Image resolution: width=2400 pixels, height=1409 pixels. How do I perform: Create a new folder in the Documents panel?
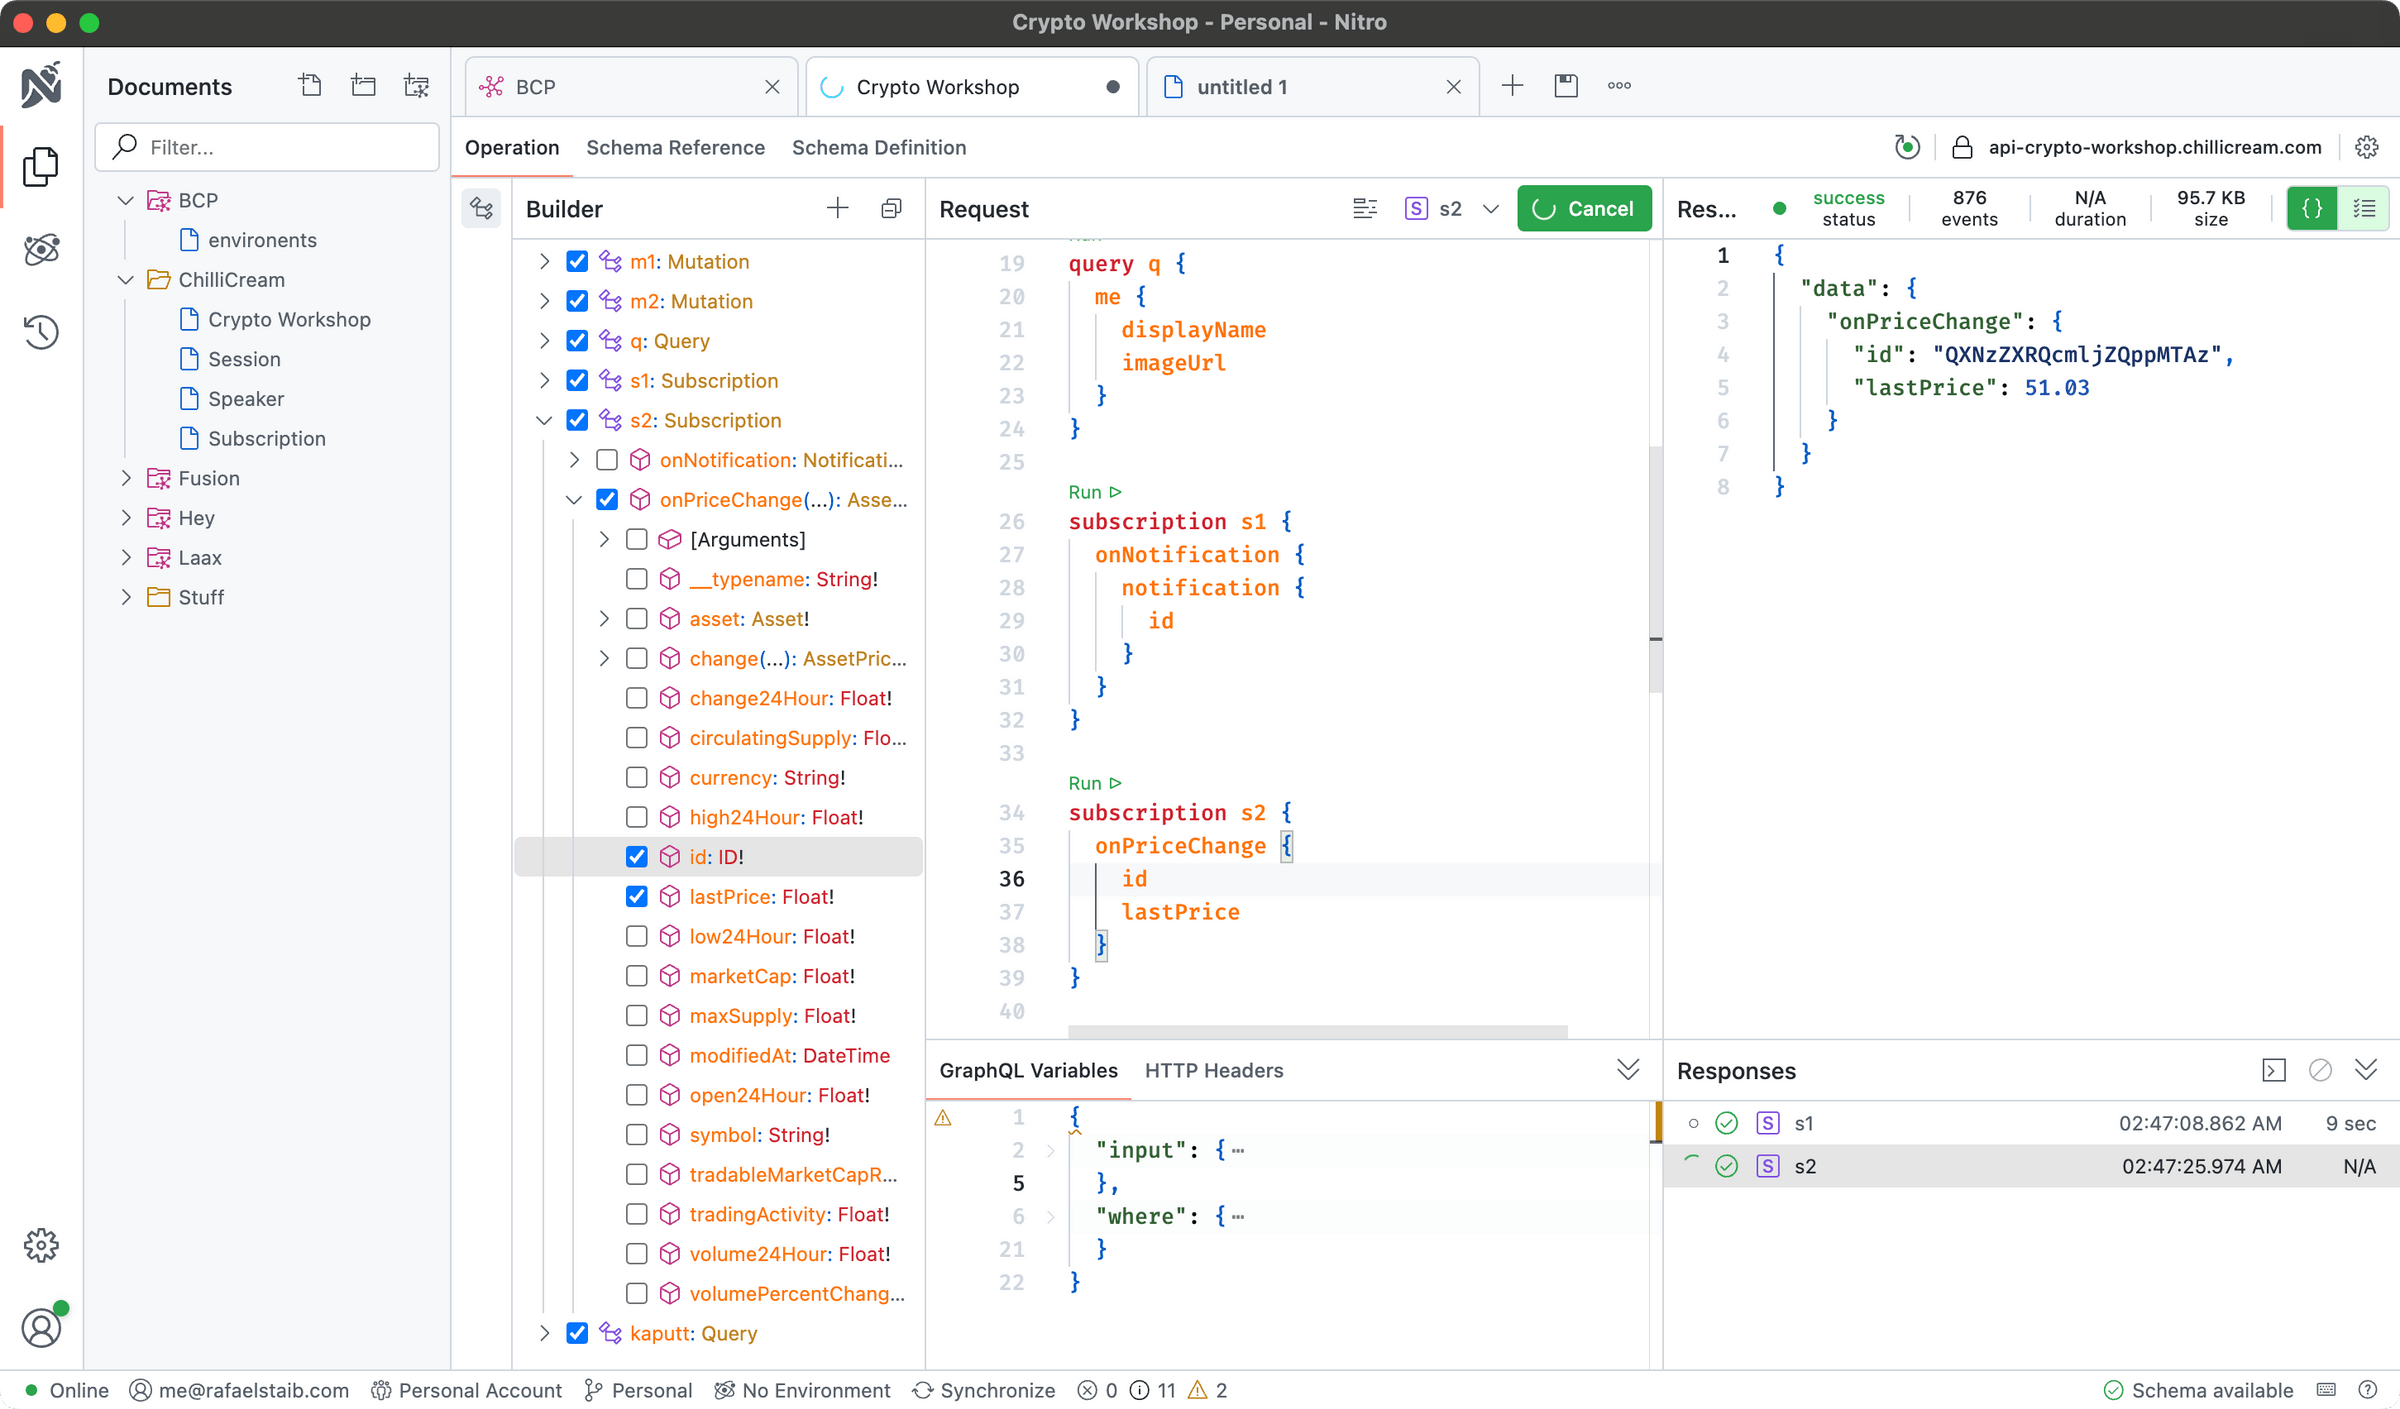pyautogui.click(x=363, y=85)
